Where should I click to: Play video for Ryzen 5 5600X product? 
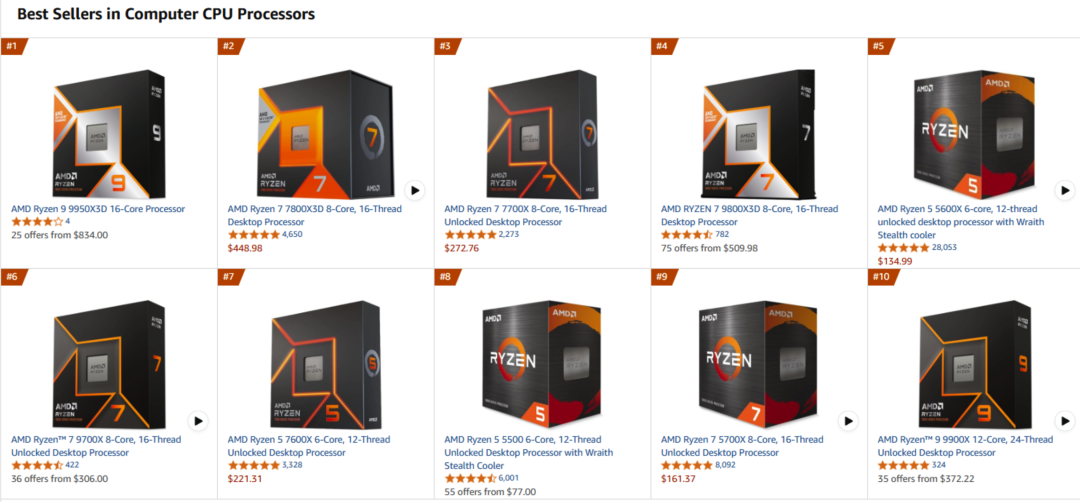1064,190
